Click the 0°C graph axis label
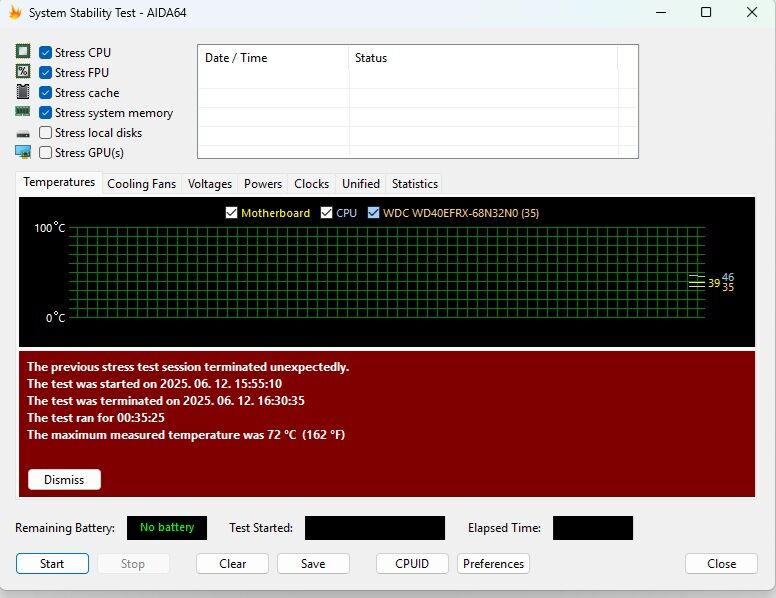776x598 pixels. pos(55,318)
